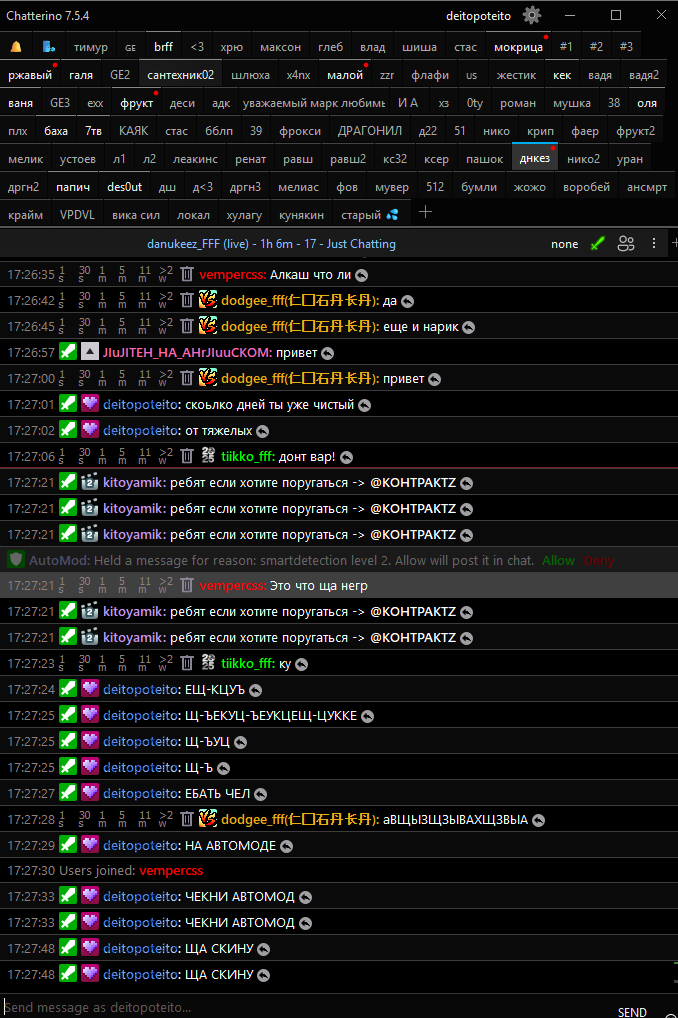Reply to the 'ЕБАТЬ ЧЕЛ' message via arrow icon
The image size is (678, 1018).
click(x=260, y=794)
